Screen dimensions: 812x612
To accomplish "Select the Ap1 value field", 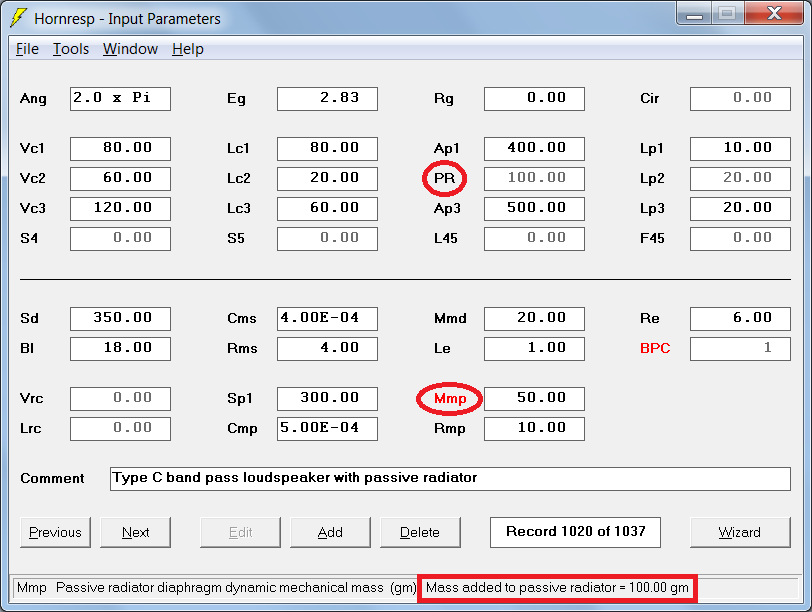I will pos(534,149).
